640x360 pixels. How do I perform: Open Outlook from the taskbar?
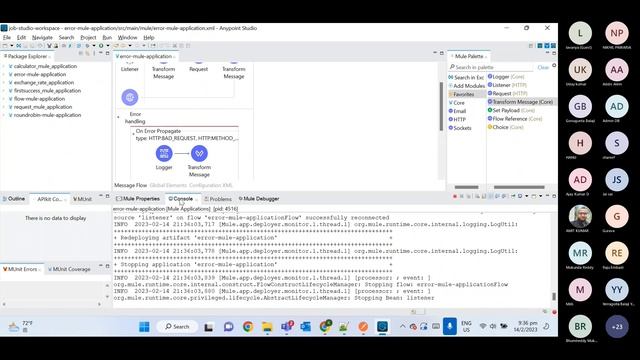click(306, 327)
